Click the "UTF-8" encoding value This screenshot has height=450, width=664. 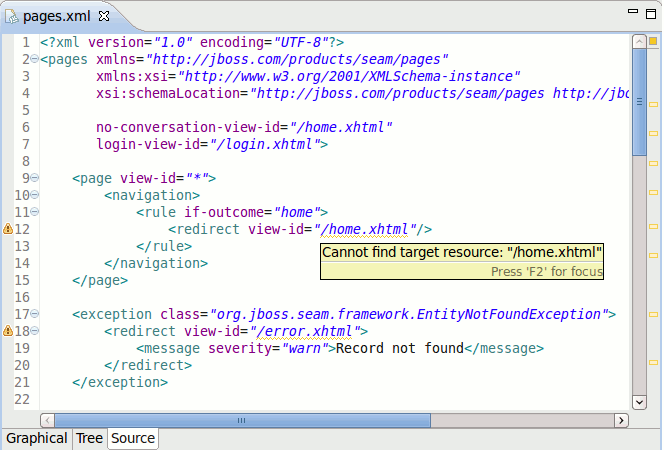[301, 42]
